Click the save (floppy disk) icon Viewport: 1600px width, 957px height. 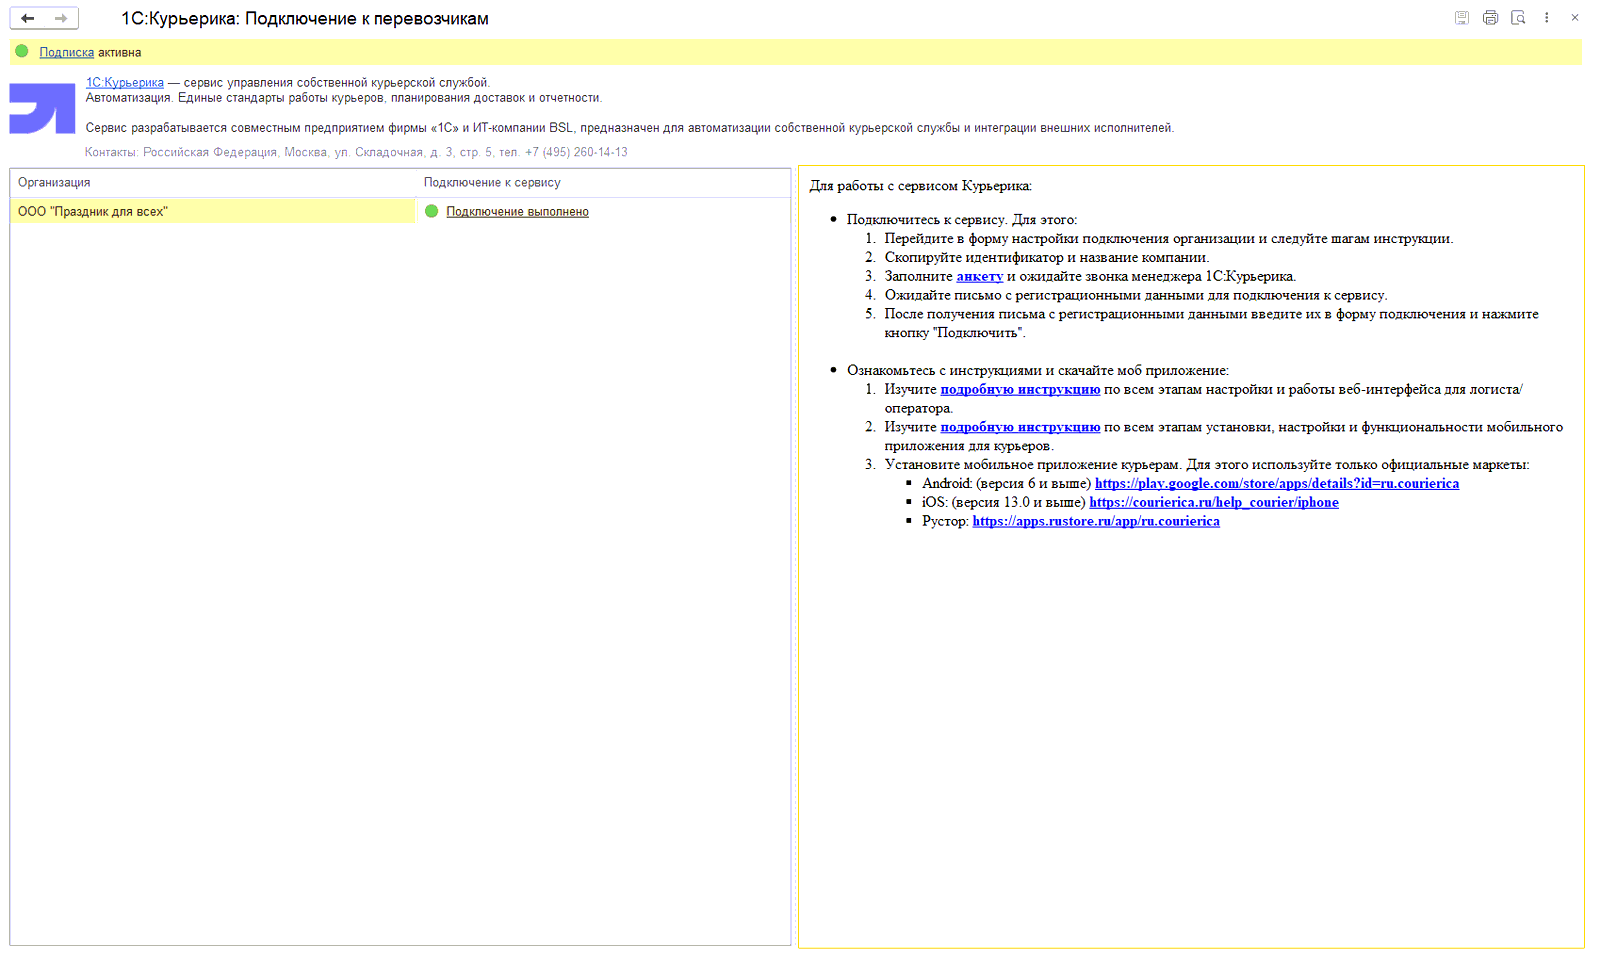pyautogui.click(x=1461, y=18)
